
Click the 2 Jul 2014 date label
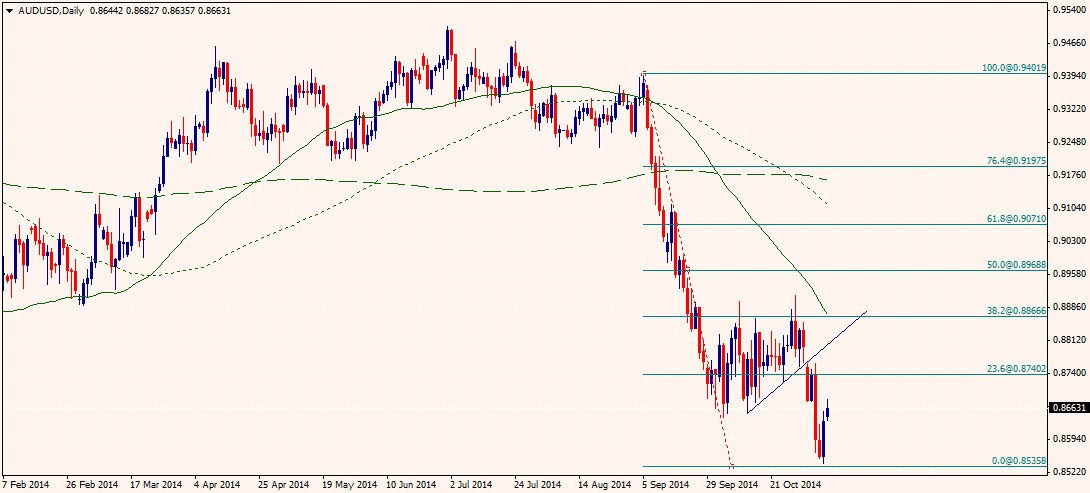pos(473,484)
